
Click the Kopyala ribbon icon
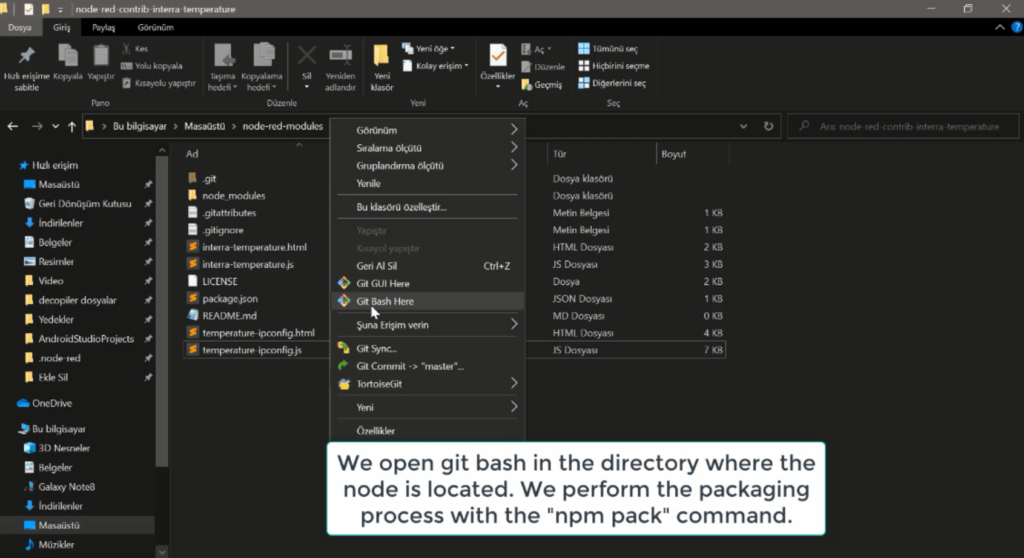(x=68, y=63)
